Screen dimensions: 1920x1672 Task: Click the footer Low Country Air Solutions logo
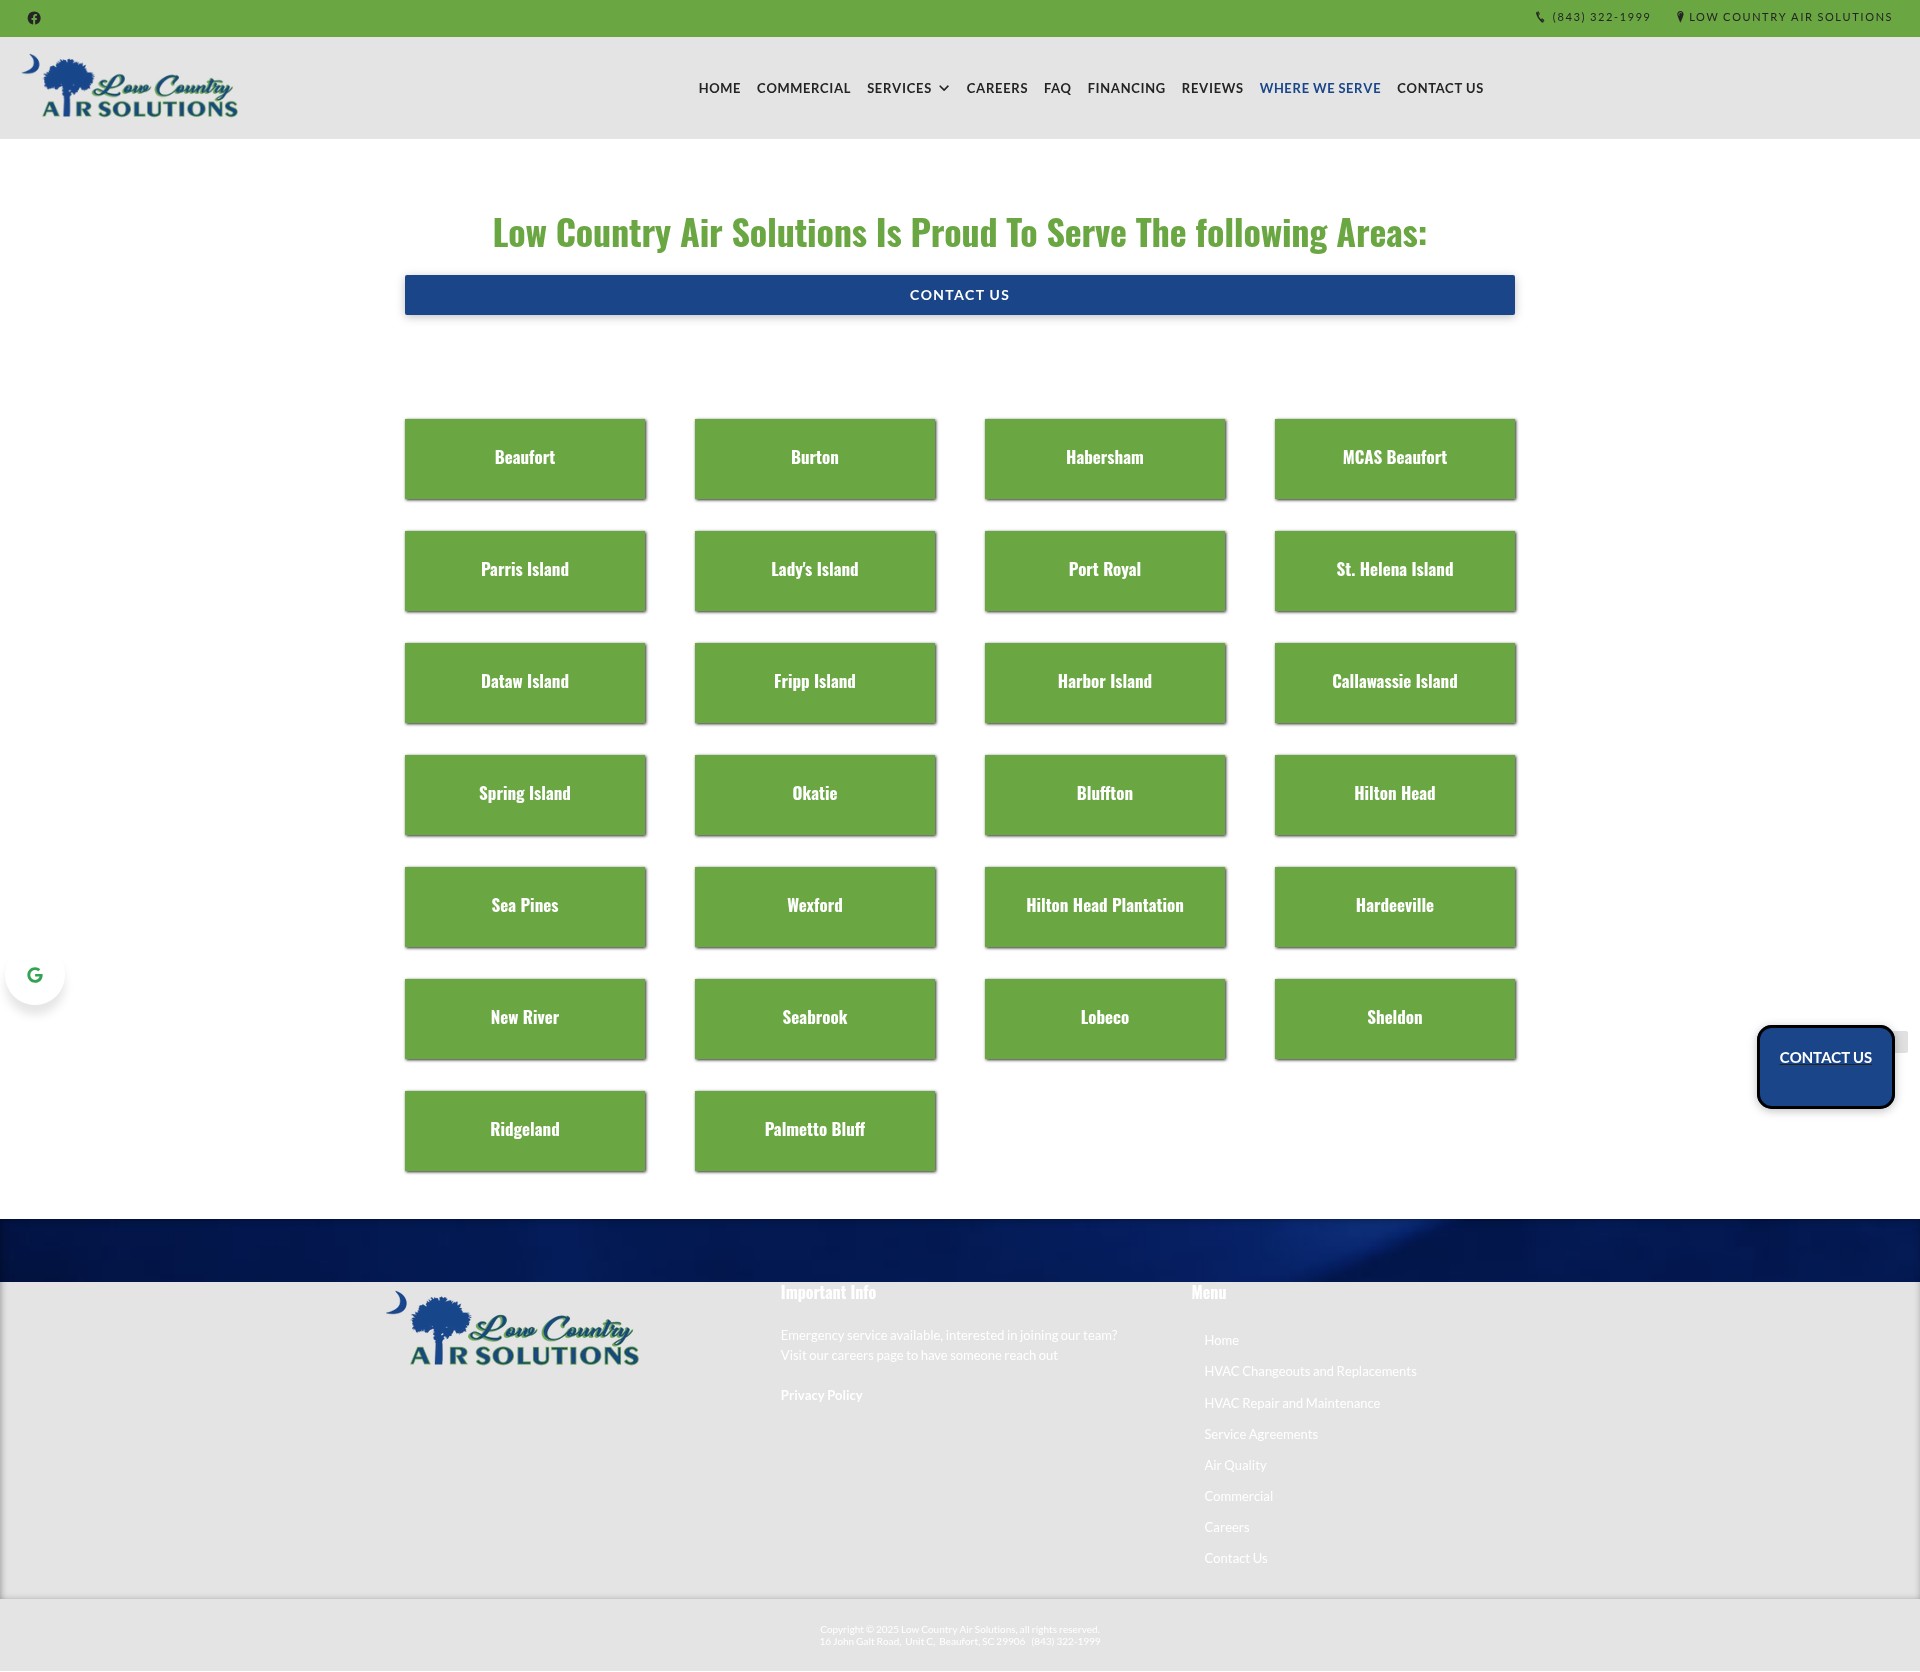click(x=512, y=1329)
